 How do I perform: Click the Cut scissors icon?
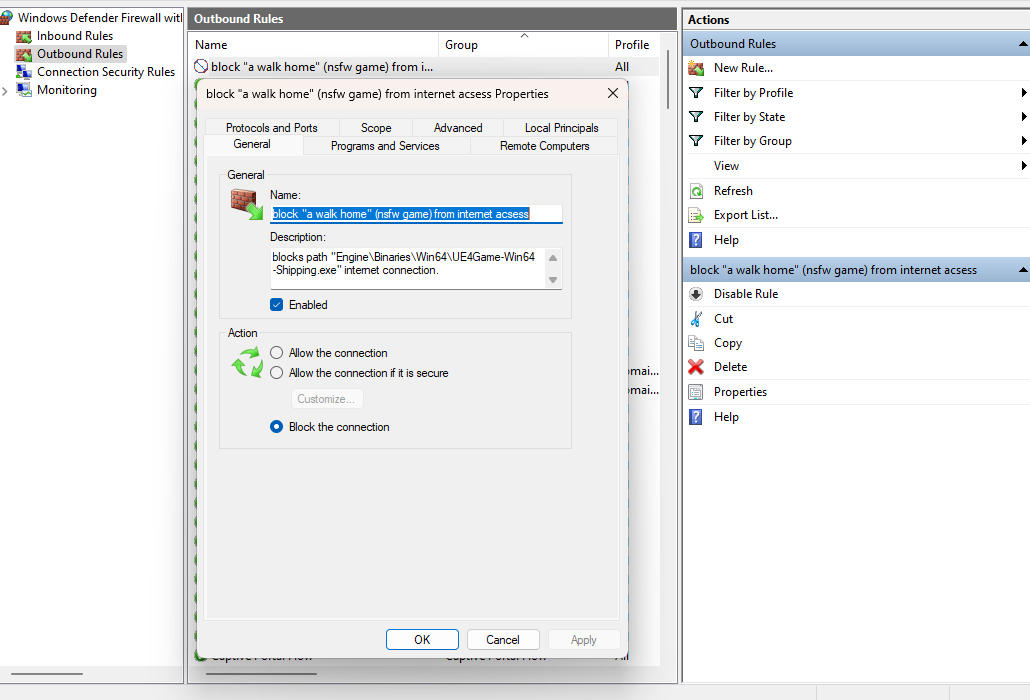[x=696, y=318]
